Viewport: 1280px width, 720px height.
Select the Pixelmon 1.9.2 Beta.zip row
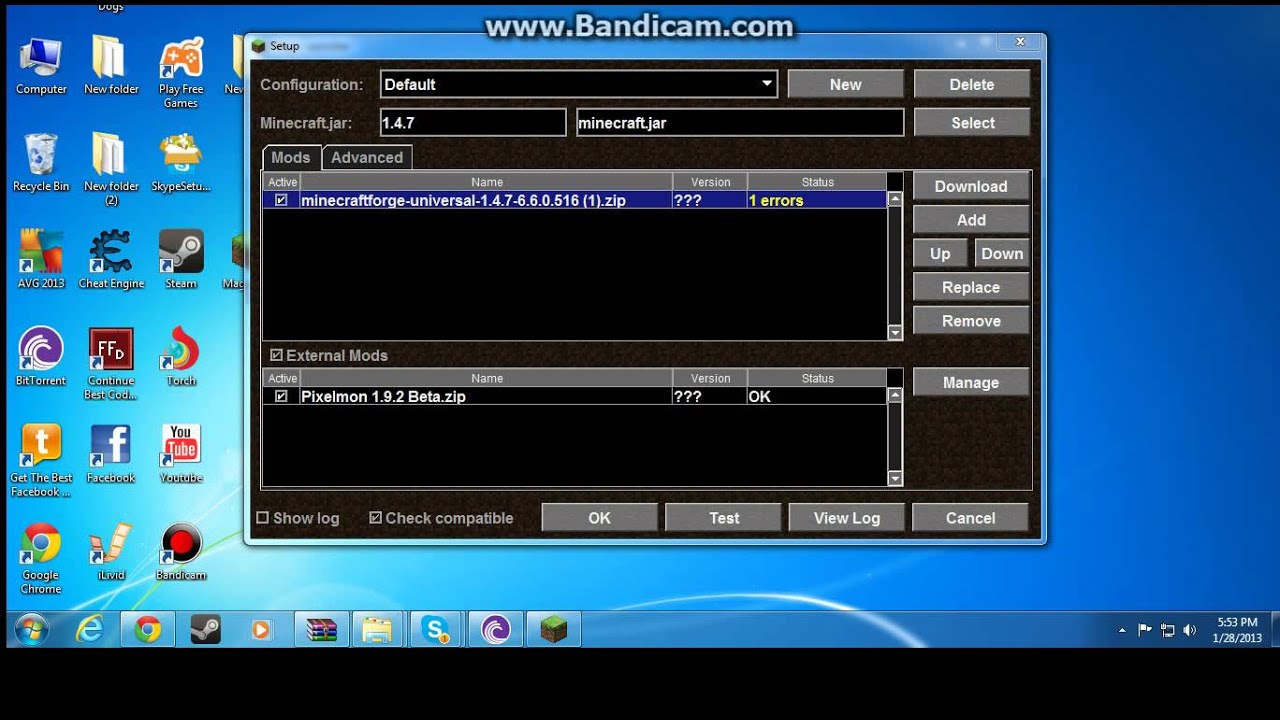(x=575, y=396)
